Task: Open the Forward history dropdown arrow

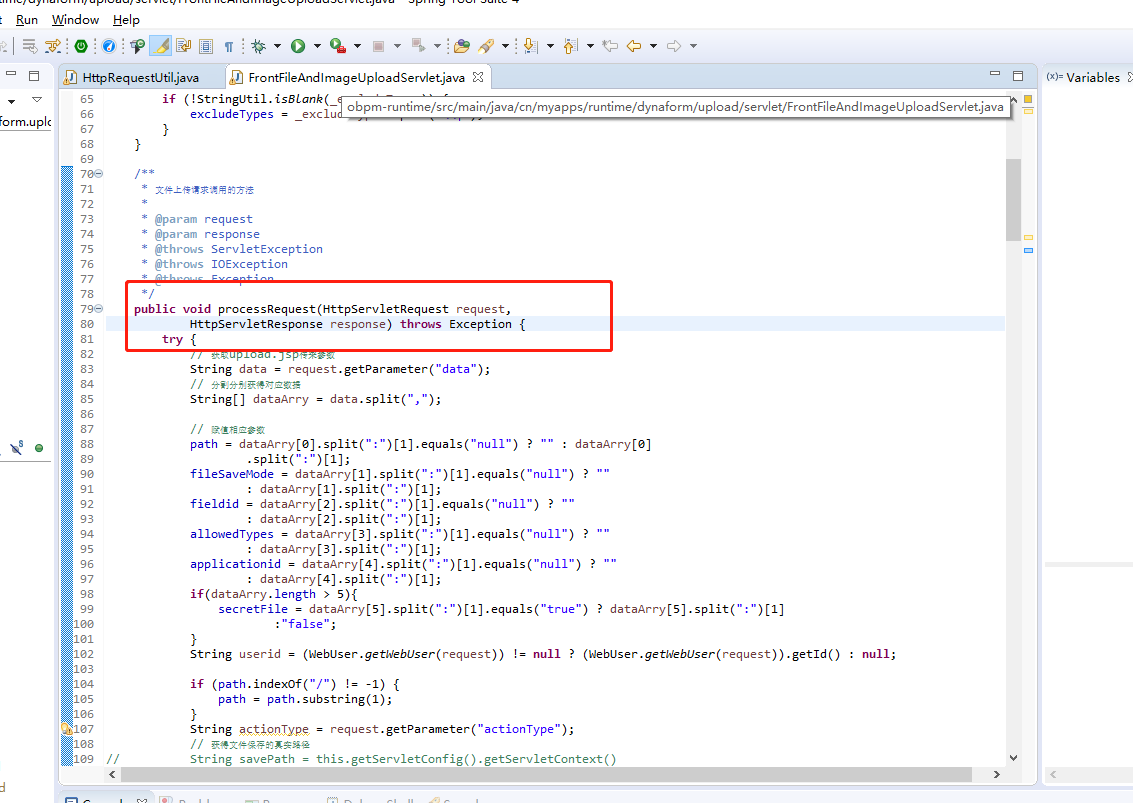Action: (x=693, y=46)
